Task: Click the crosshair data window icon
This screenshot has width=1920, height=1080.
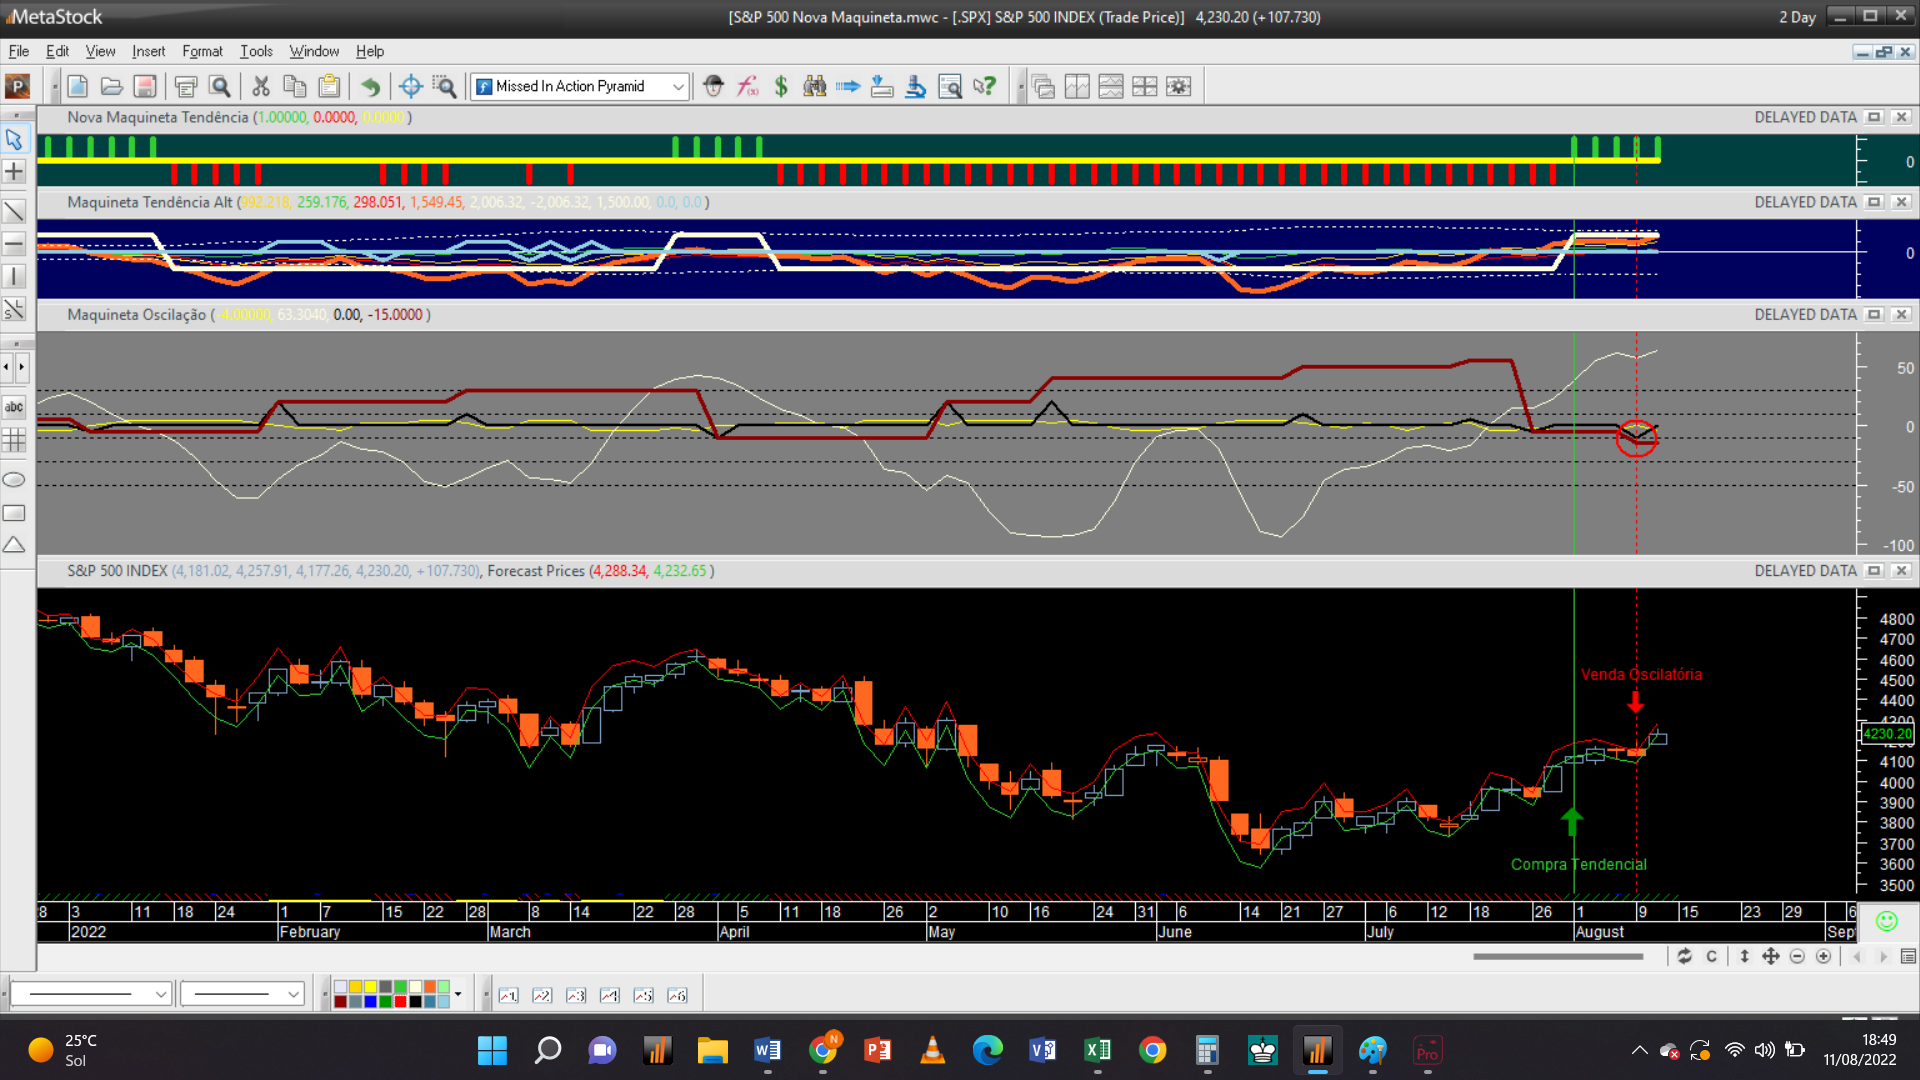Action: (410, 86)
